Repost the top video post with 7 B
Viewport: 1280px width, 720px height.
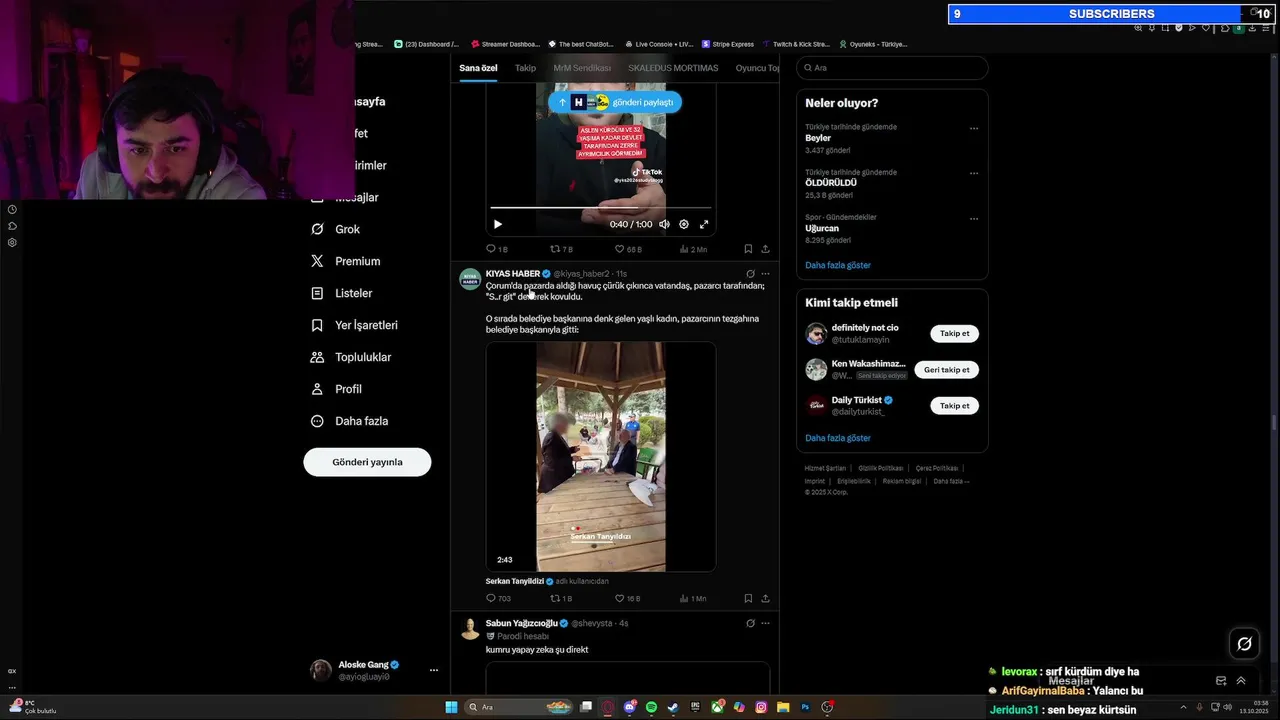pos(561,249)
